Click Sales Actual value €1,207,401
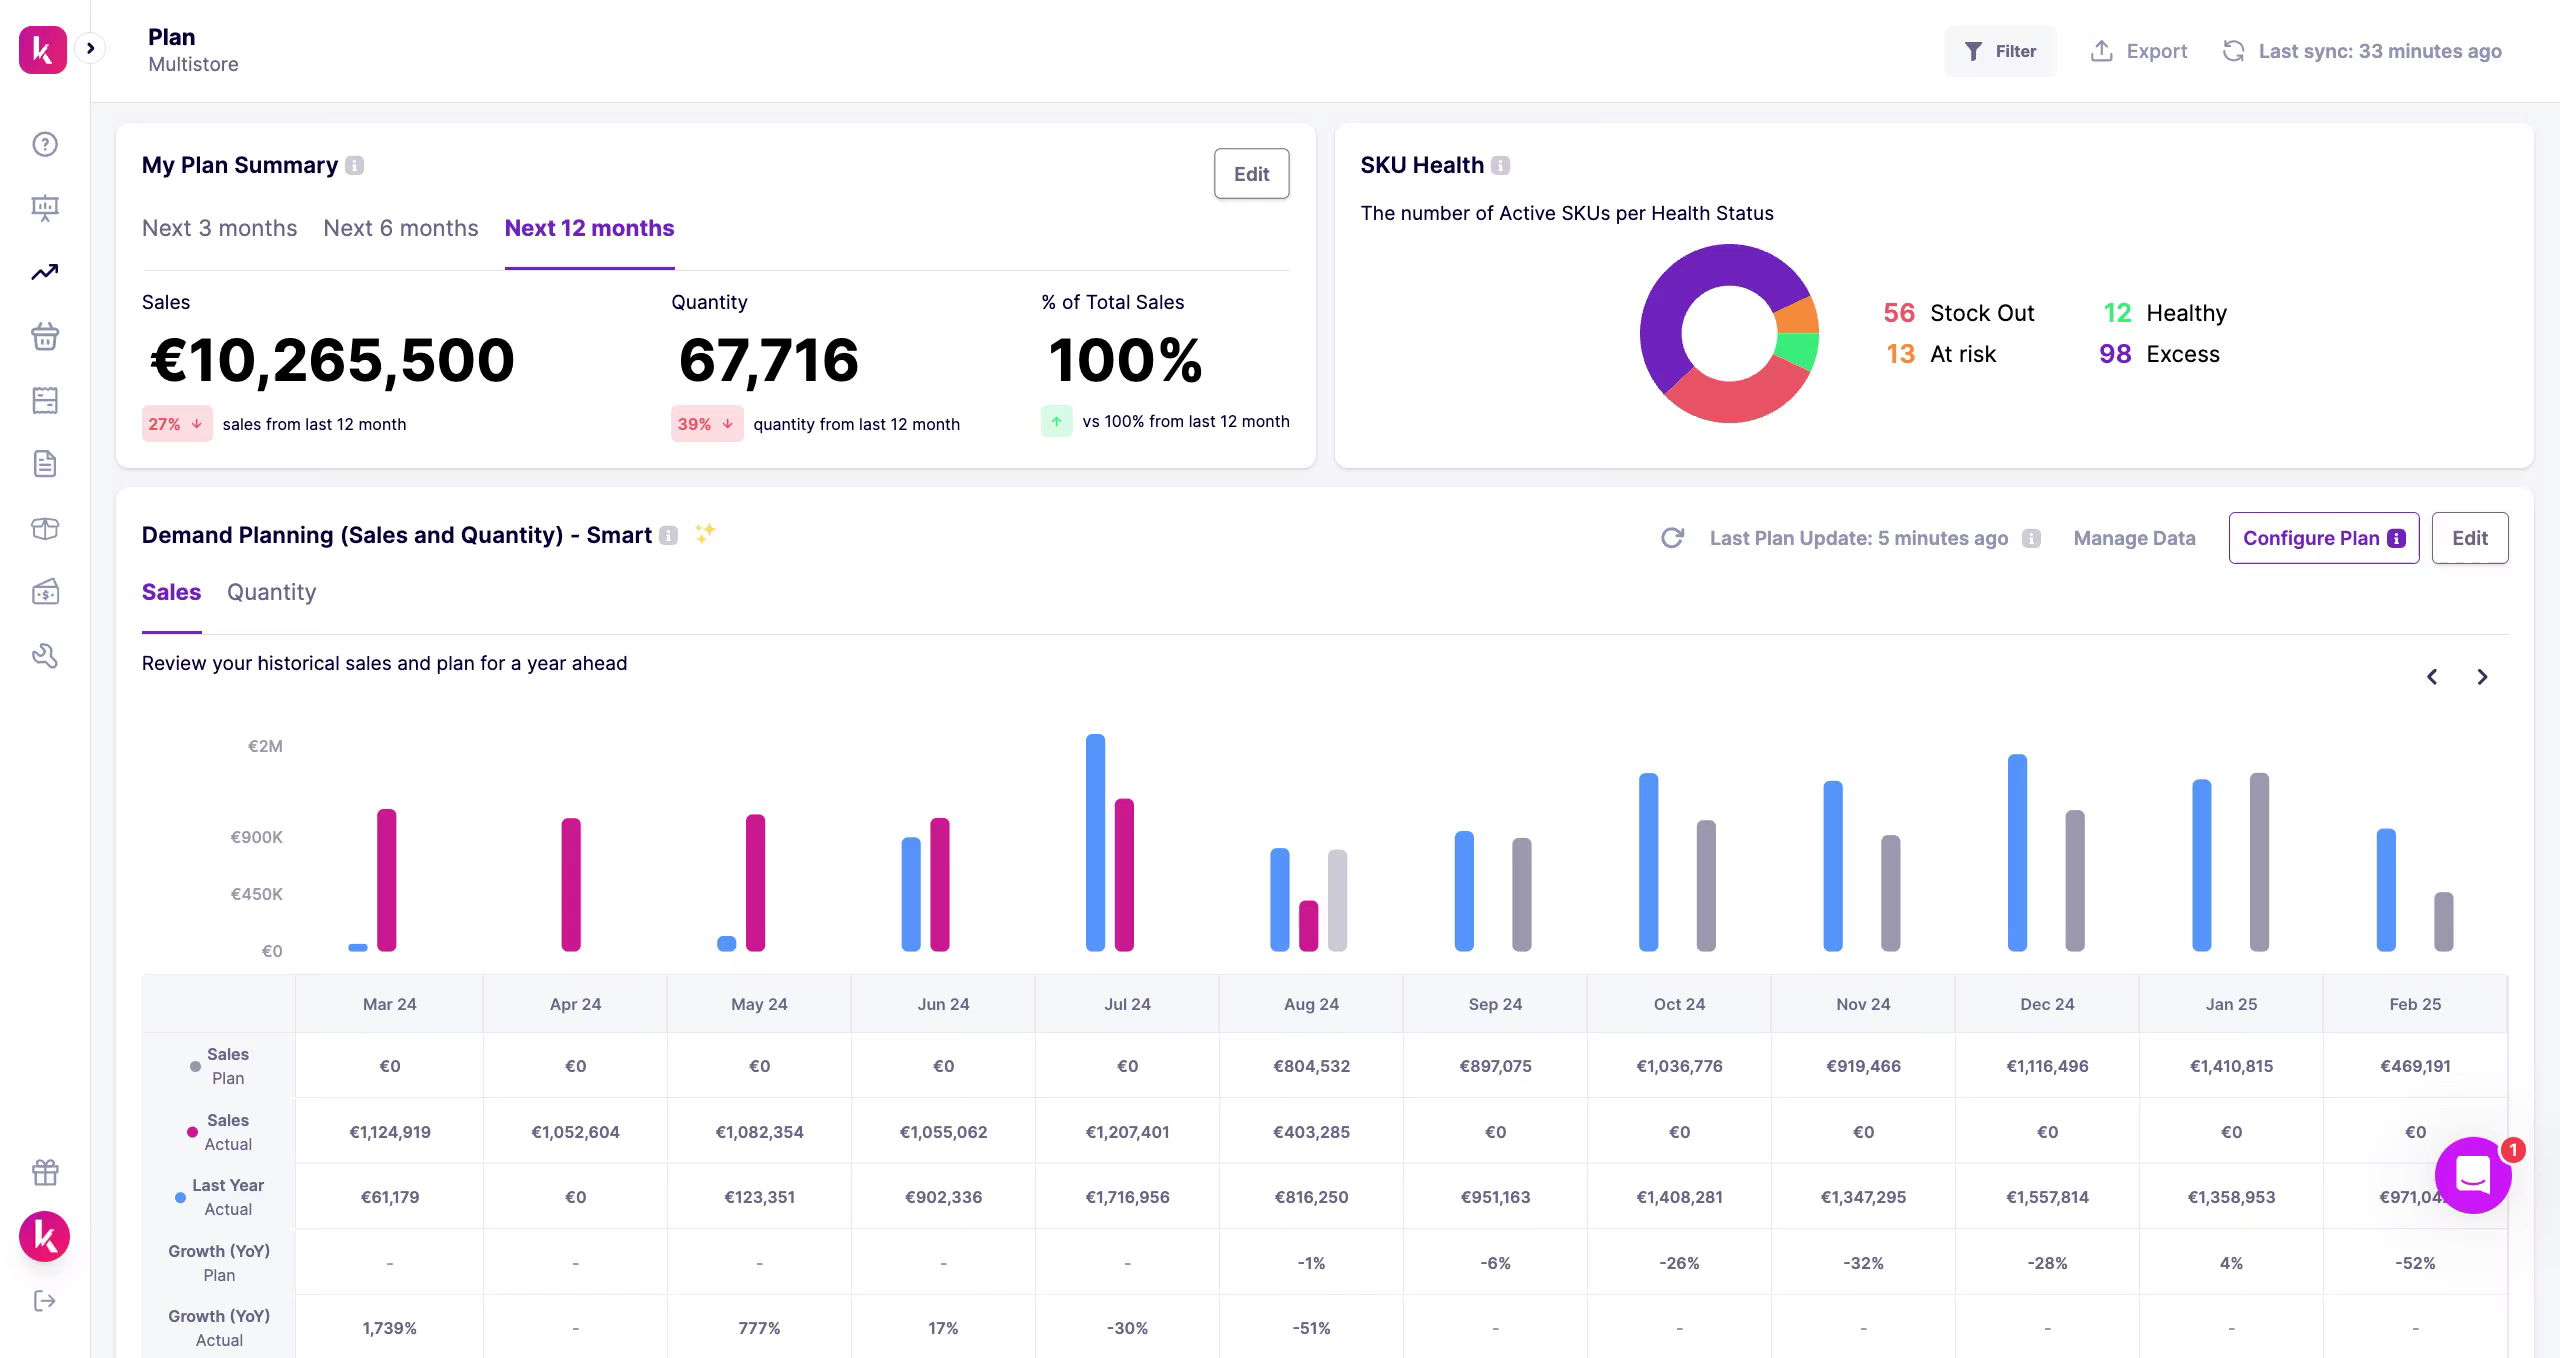 [x=1127, y=1132]
